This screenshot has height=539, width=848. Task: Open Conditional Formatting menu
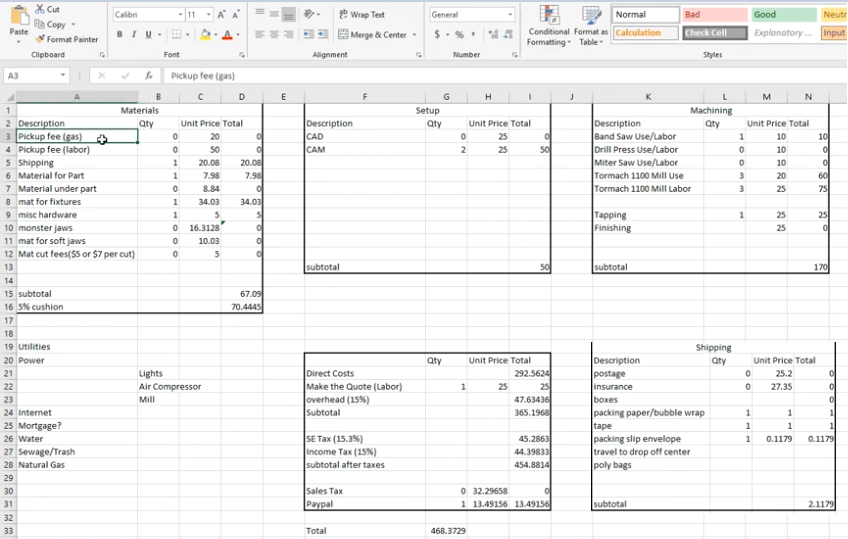tap(548, 23)
